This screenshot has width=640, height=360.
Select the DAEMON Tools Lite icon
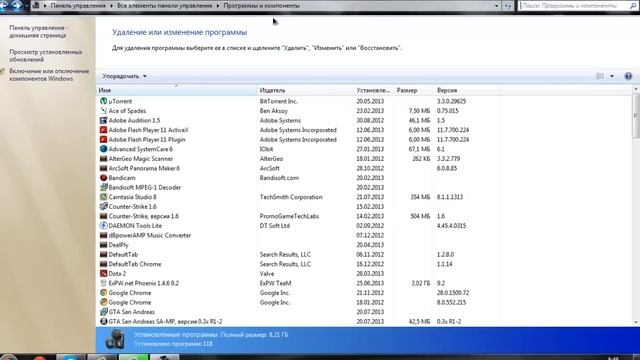point(104,226)
